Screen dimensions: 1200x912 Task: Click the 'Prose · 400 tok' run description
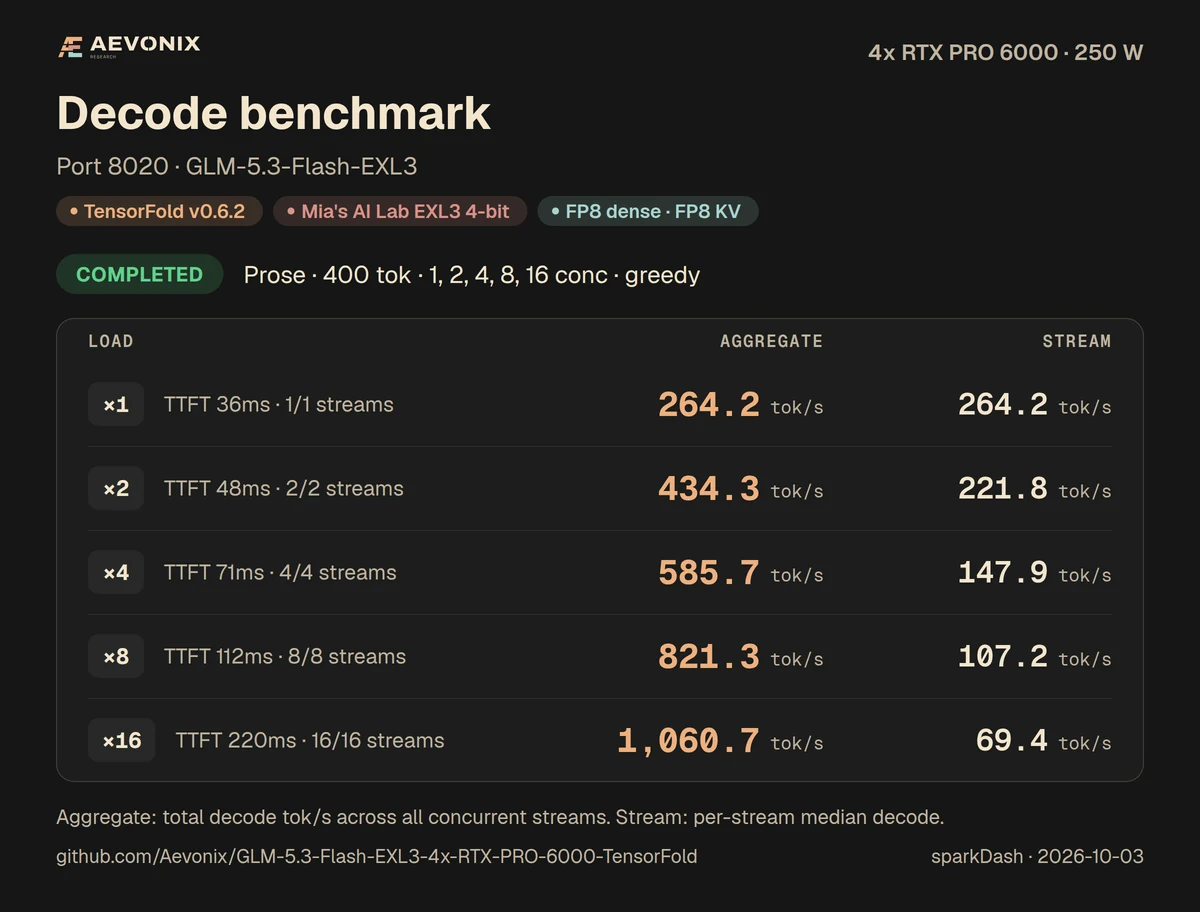tap(472, 275)
